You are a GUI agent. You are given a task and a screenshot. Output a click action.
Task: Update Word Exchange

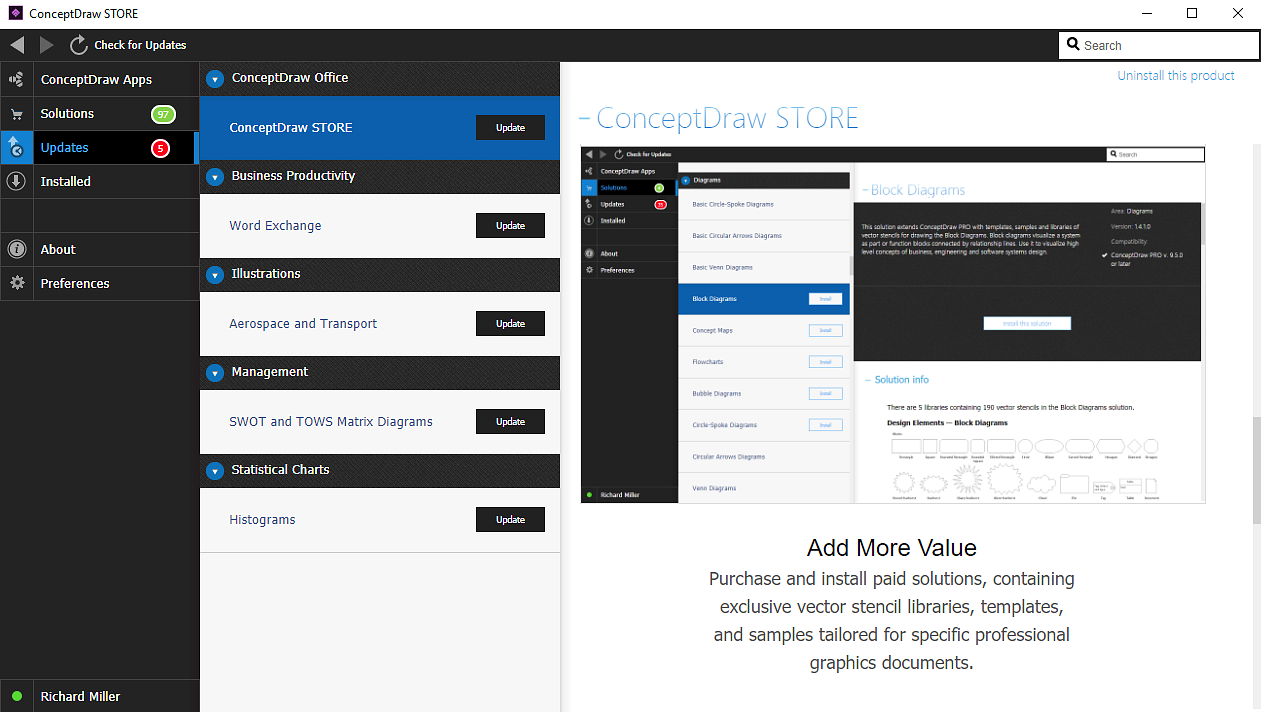[510, 226]
